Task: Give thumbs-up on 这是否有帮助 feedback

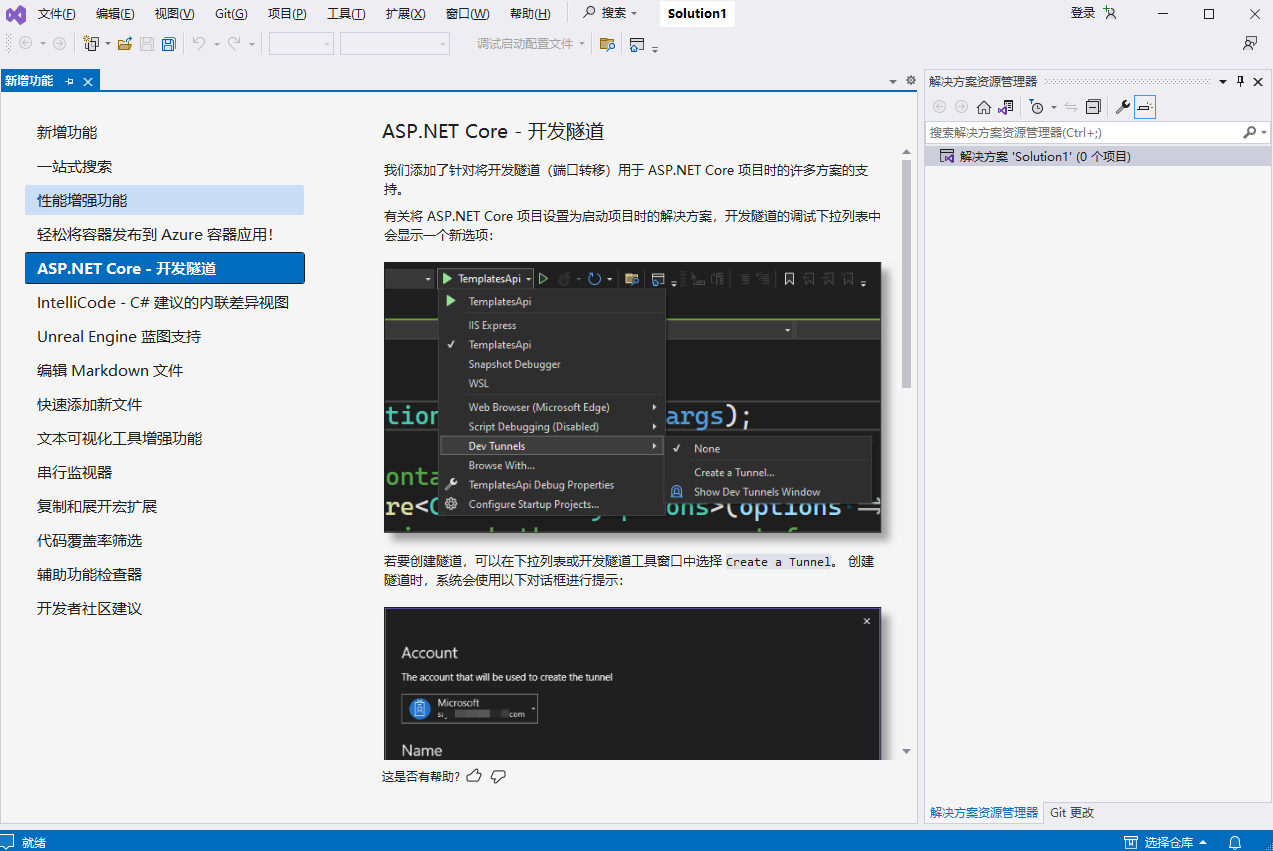Action: 474,775
